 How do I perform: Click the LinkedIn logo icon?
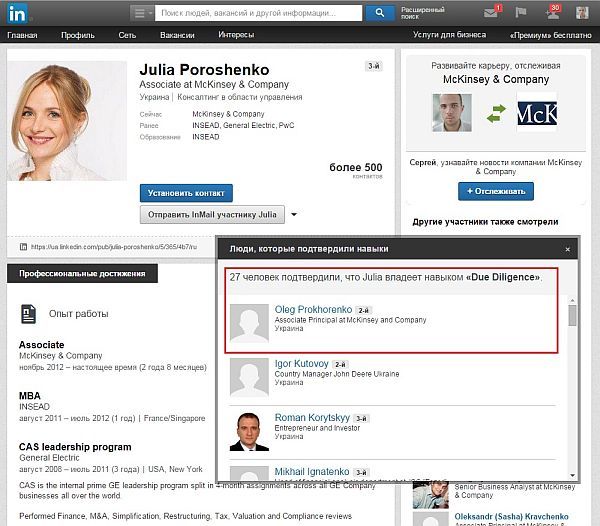[x=17, y=14]
